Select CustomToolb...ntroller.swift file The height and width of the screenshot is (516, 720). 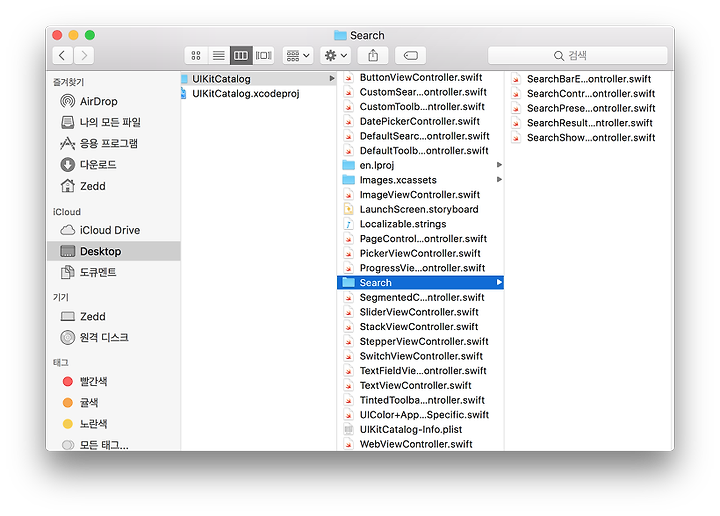pos(420,107)
